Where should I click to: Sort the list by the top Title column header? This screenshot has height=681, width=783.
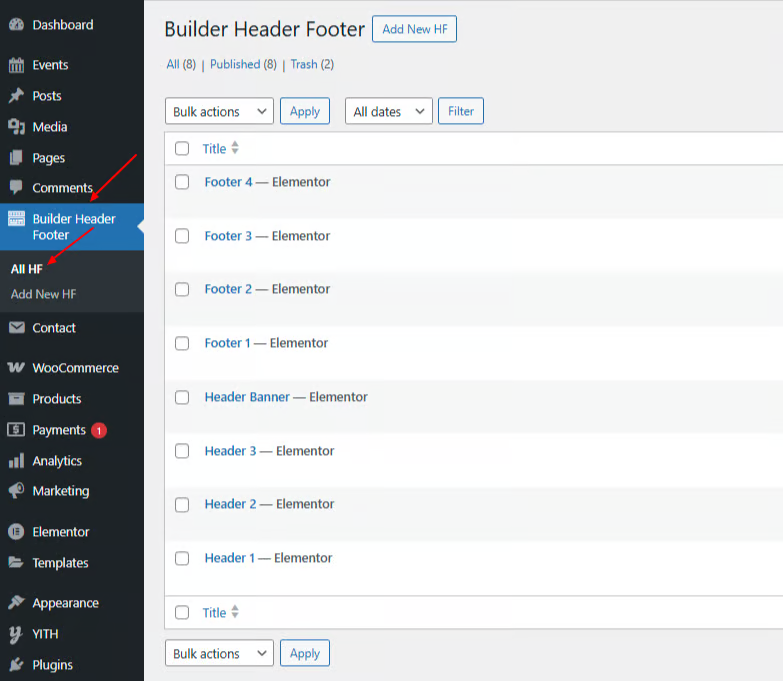coord(215,149)
